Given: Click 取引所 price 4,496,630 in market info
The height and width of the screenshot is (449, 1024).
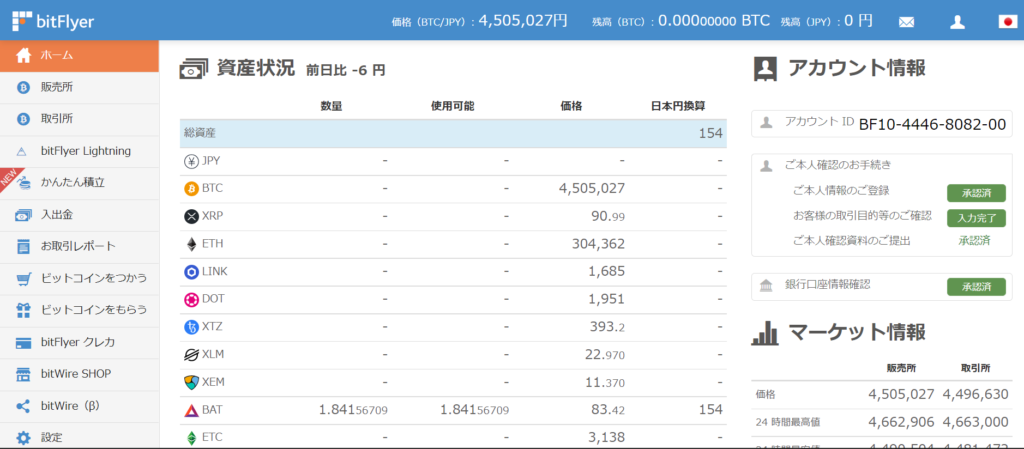Looking at the screenshot, I should (974, 394).
